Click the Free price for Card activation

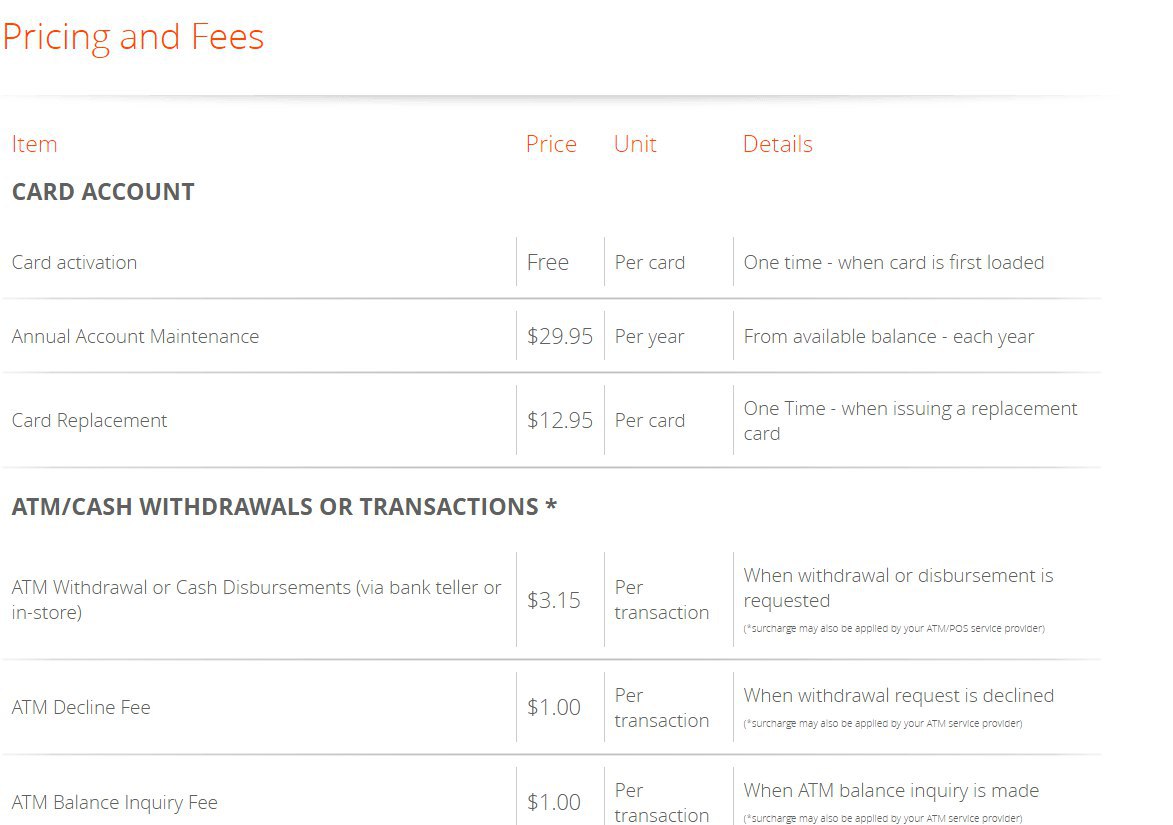tap(548, 263)
